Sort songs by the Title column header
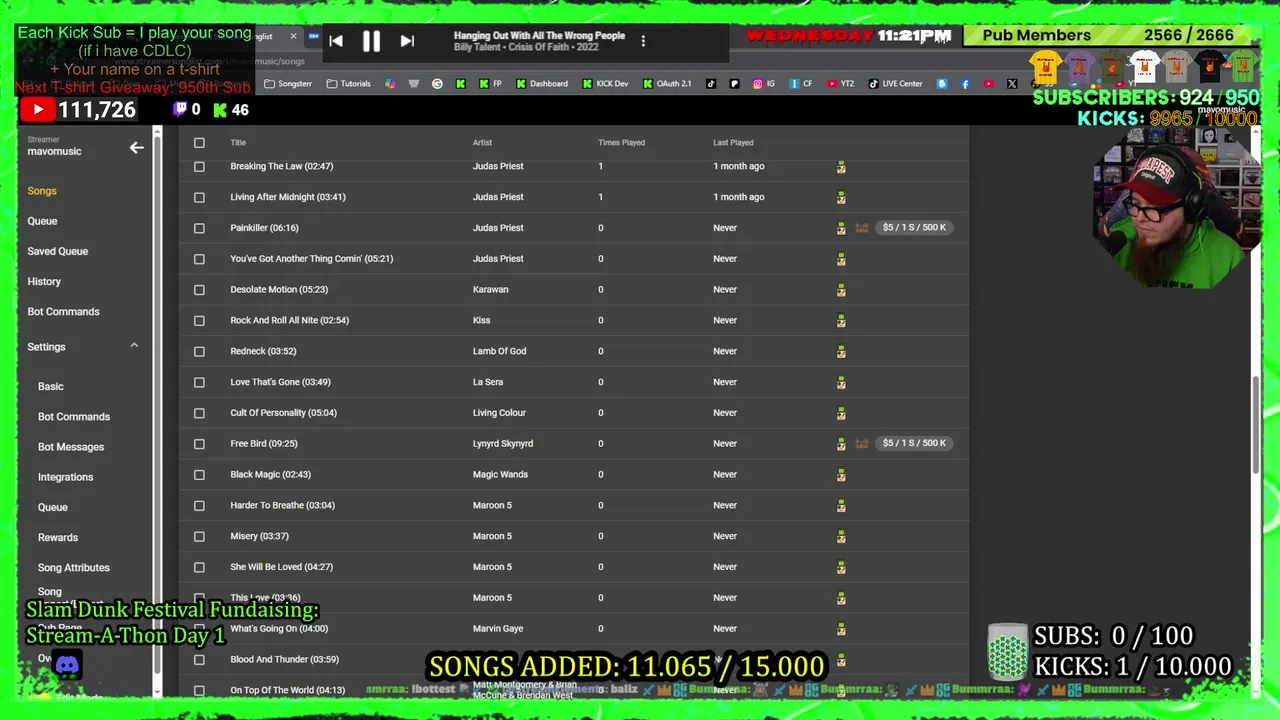The image size is (1280, 720). 238,143
